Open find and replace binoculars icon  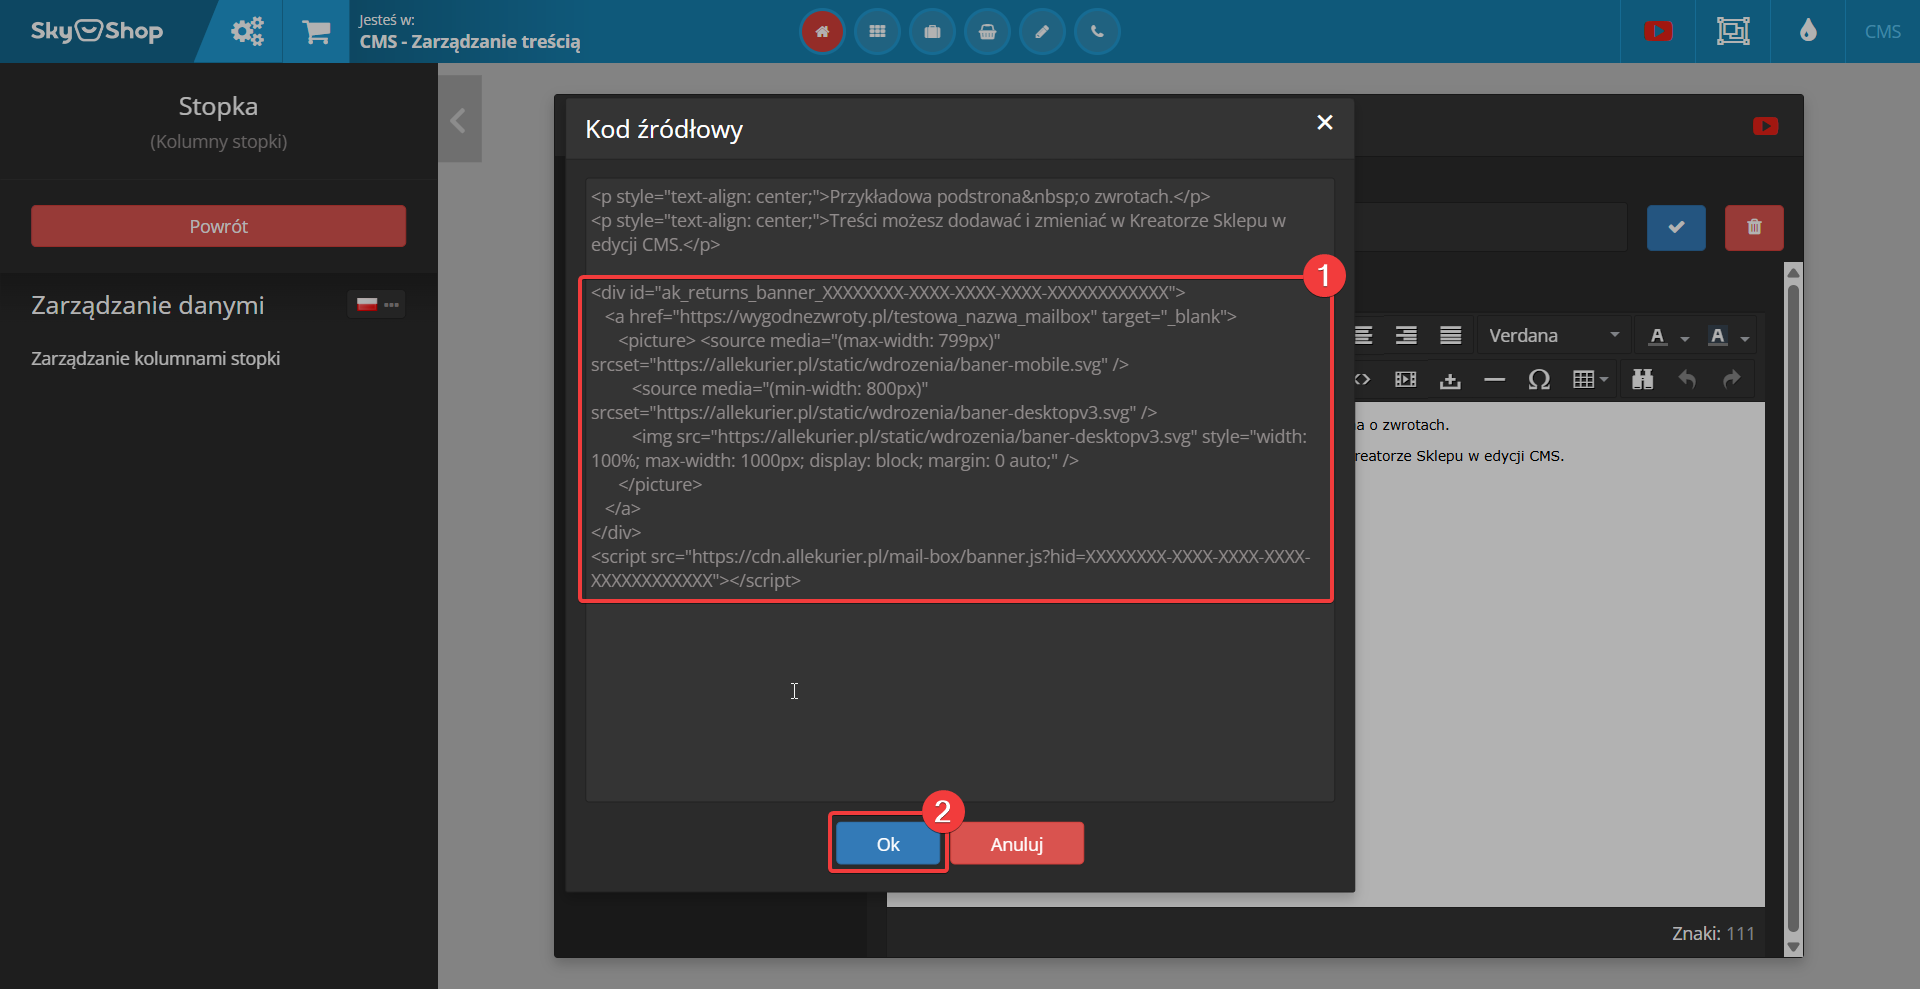(1642, 379)
